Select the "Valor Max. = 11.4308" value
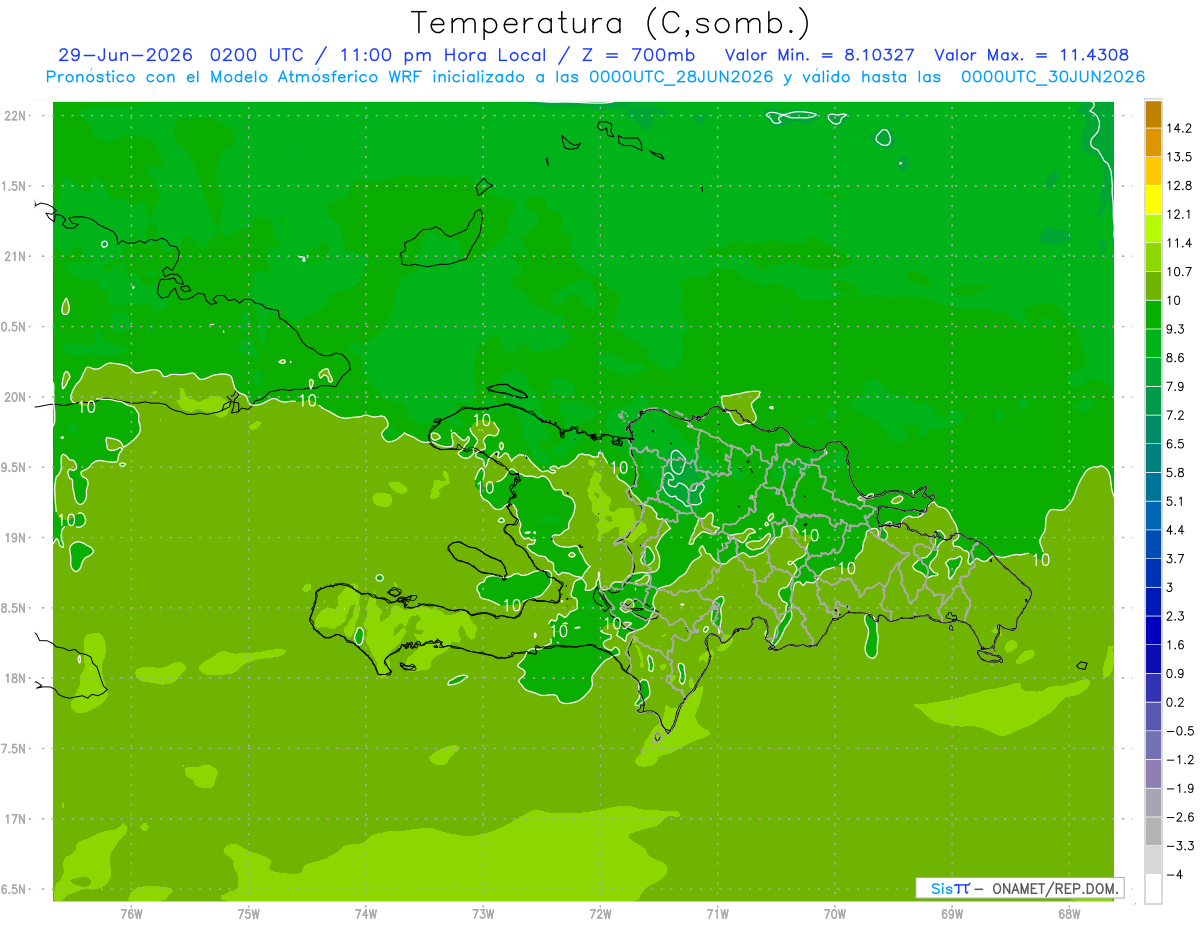Image resolution: width=1200 pixels, height=927 pixels. coord(1032,55)
